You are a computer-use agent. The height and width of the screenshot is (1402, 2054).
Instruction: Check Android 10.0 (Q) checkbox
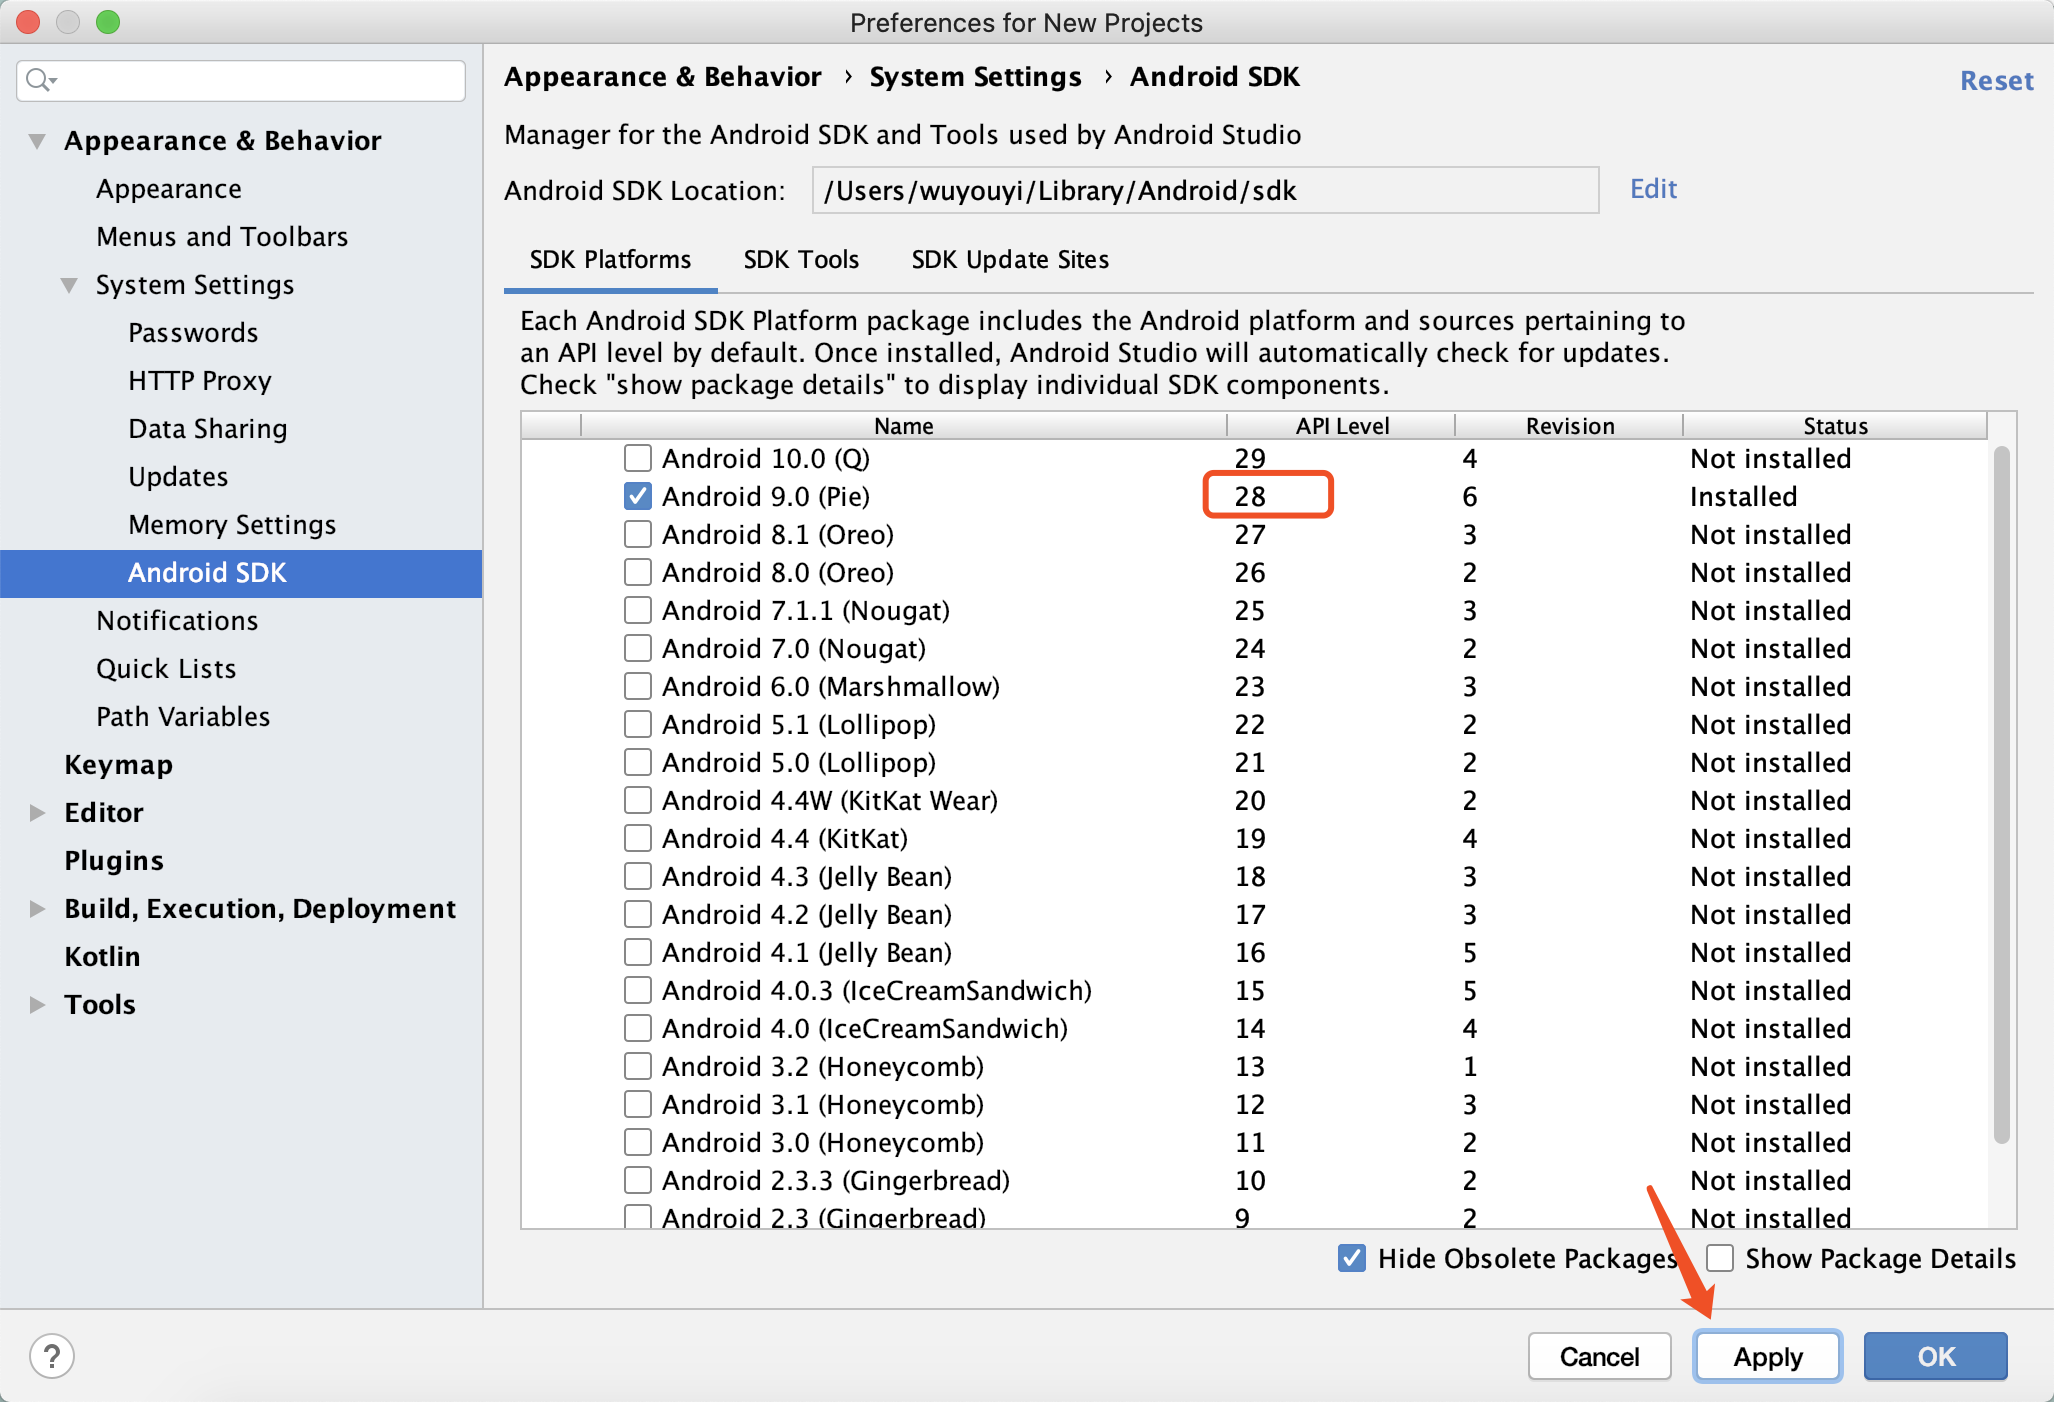pyautogui.click(x=637, y=458)
